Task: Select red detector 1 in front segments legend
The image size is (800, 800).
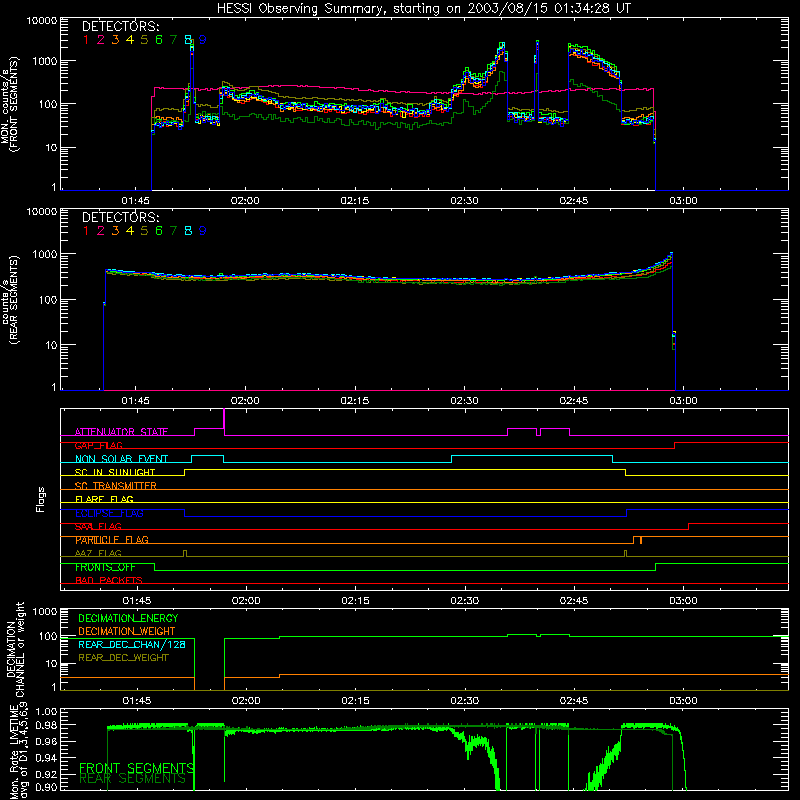Action: tap(86, 40)
